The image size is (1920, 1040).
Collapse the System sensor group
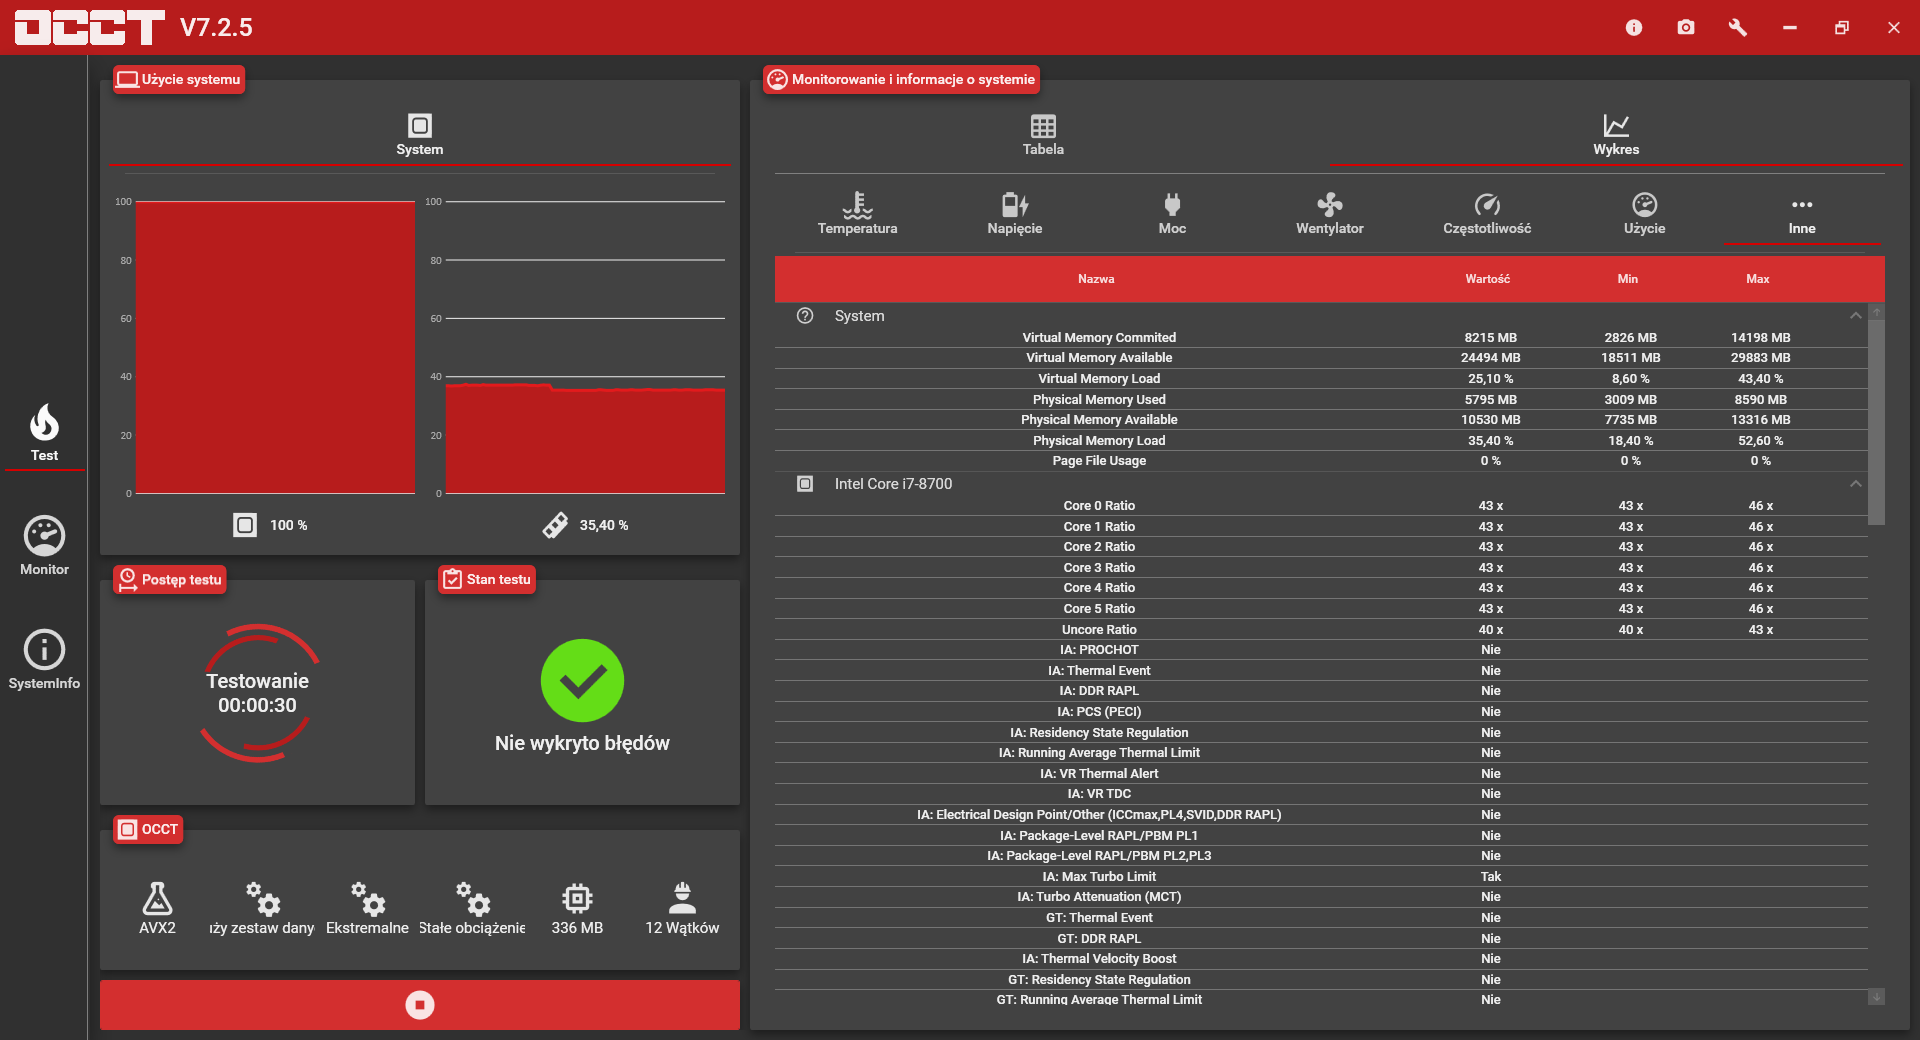tap(1855, 316)
